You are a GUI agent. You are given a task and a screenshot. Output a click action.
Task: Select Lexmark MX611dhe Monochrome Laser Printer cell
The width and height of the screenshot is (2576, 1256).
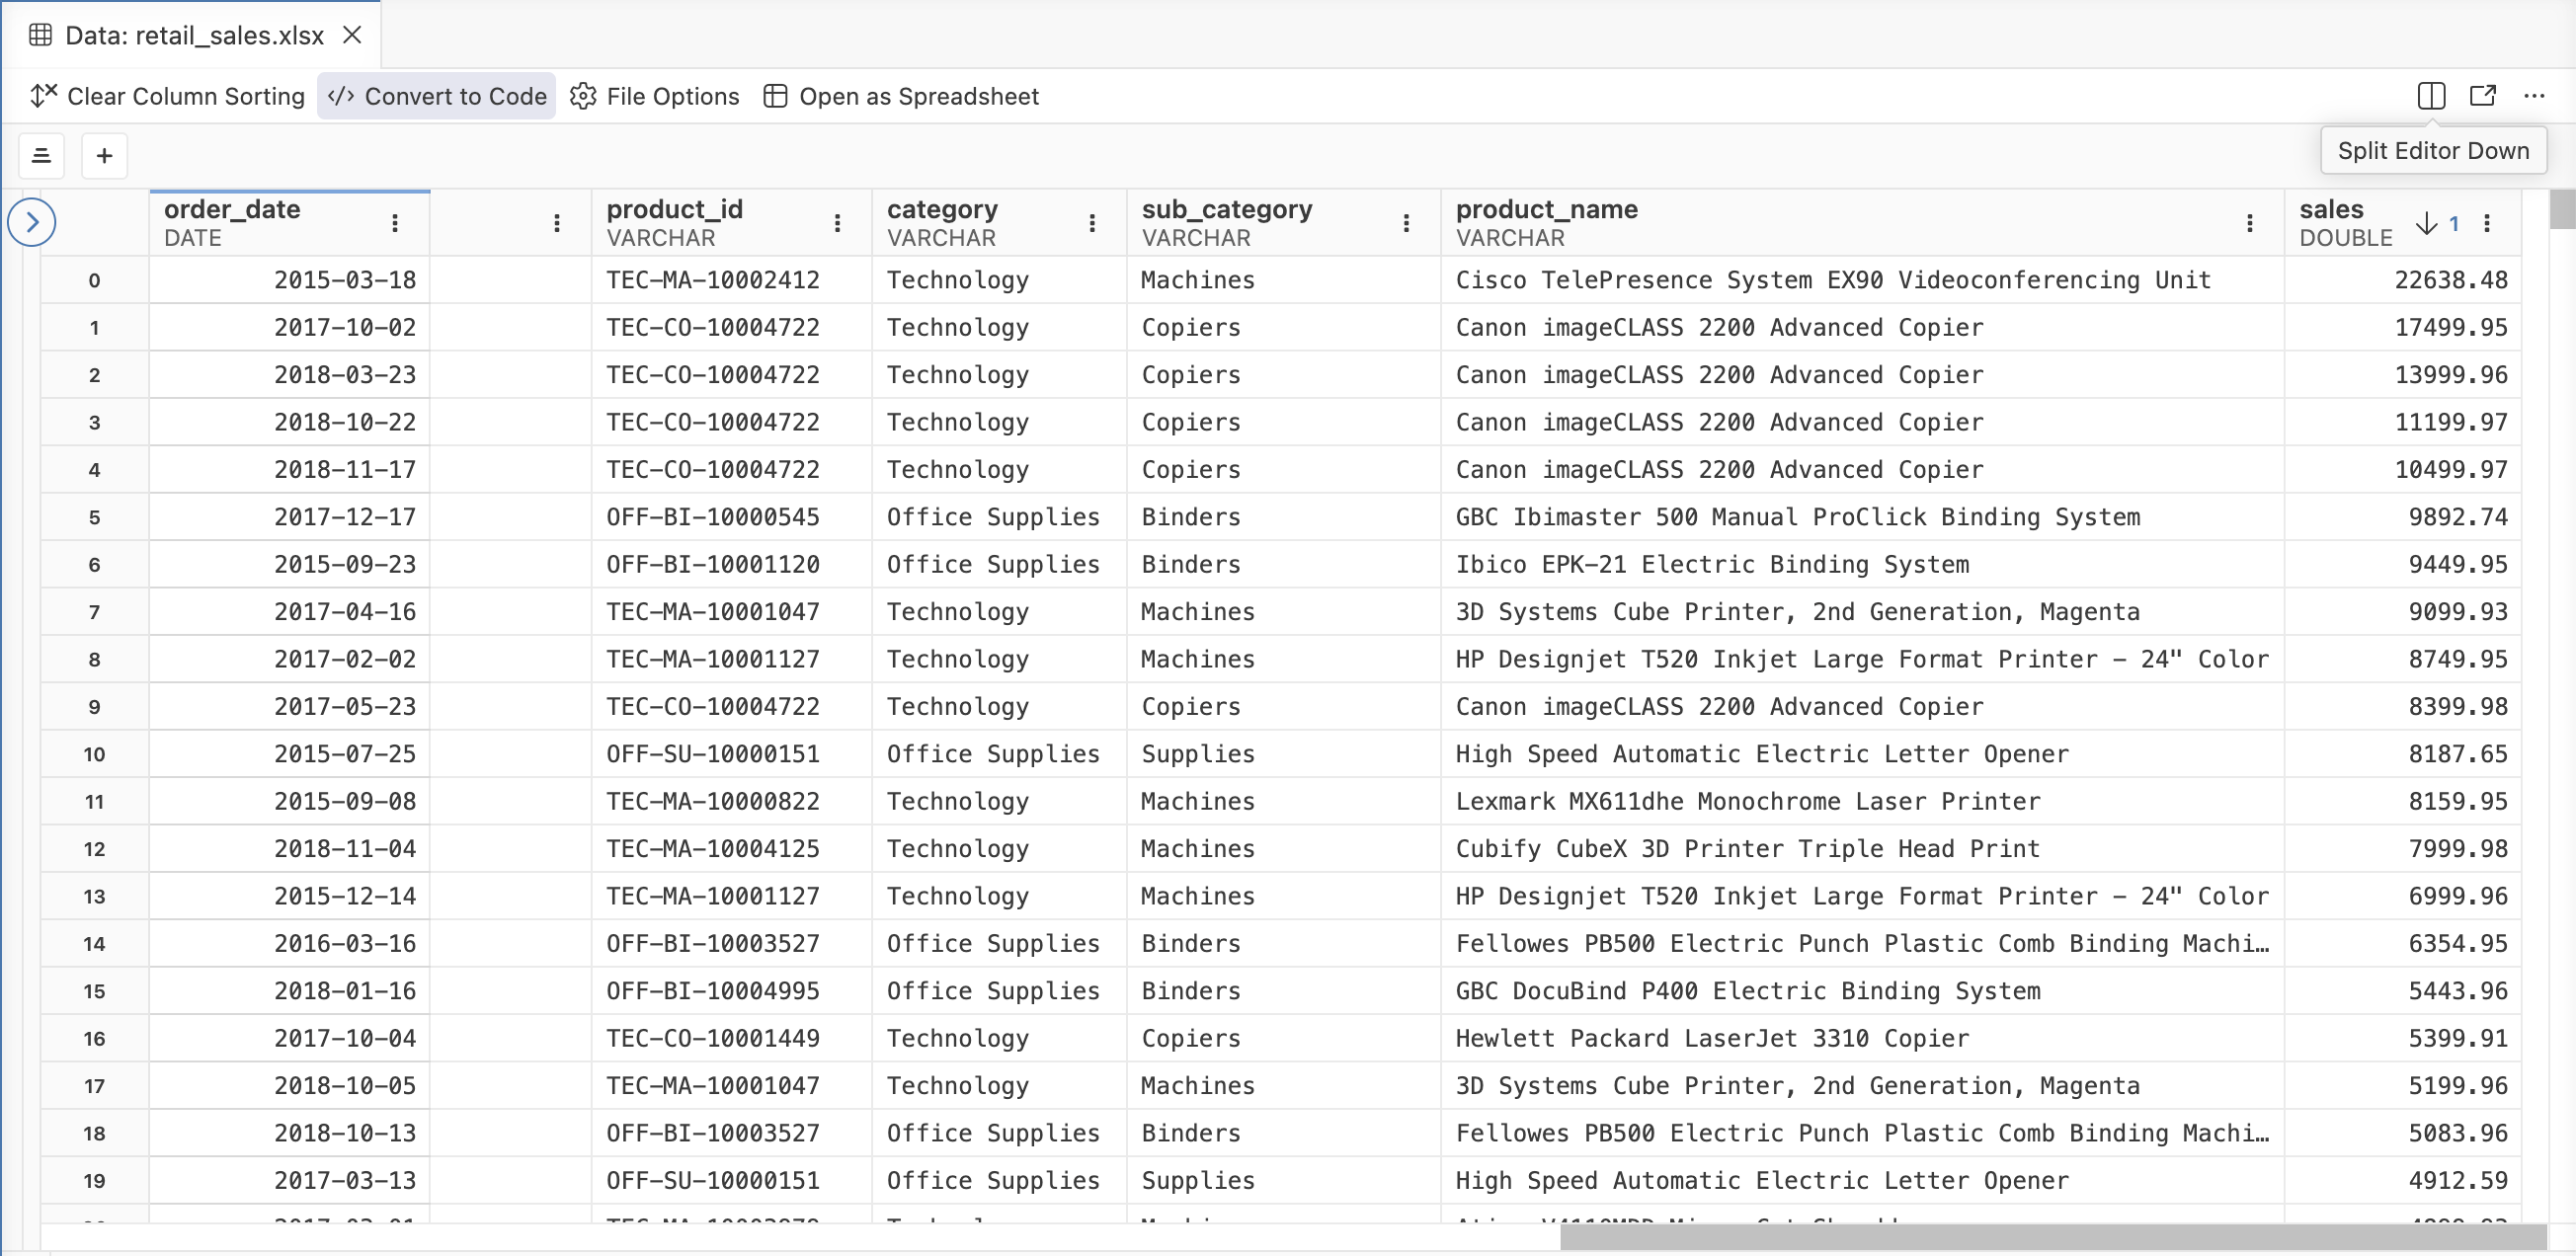point(1862,801)
